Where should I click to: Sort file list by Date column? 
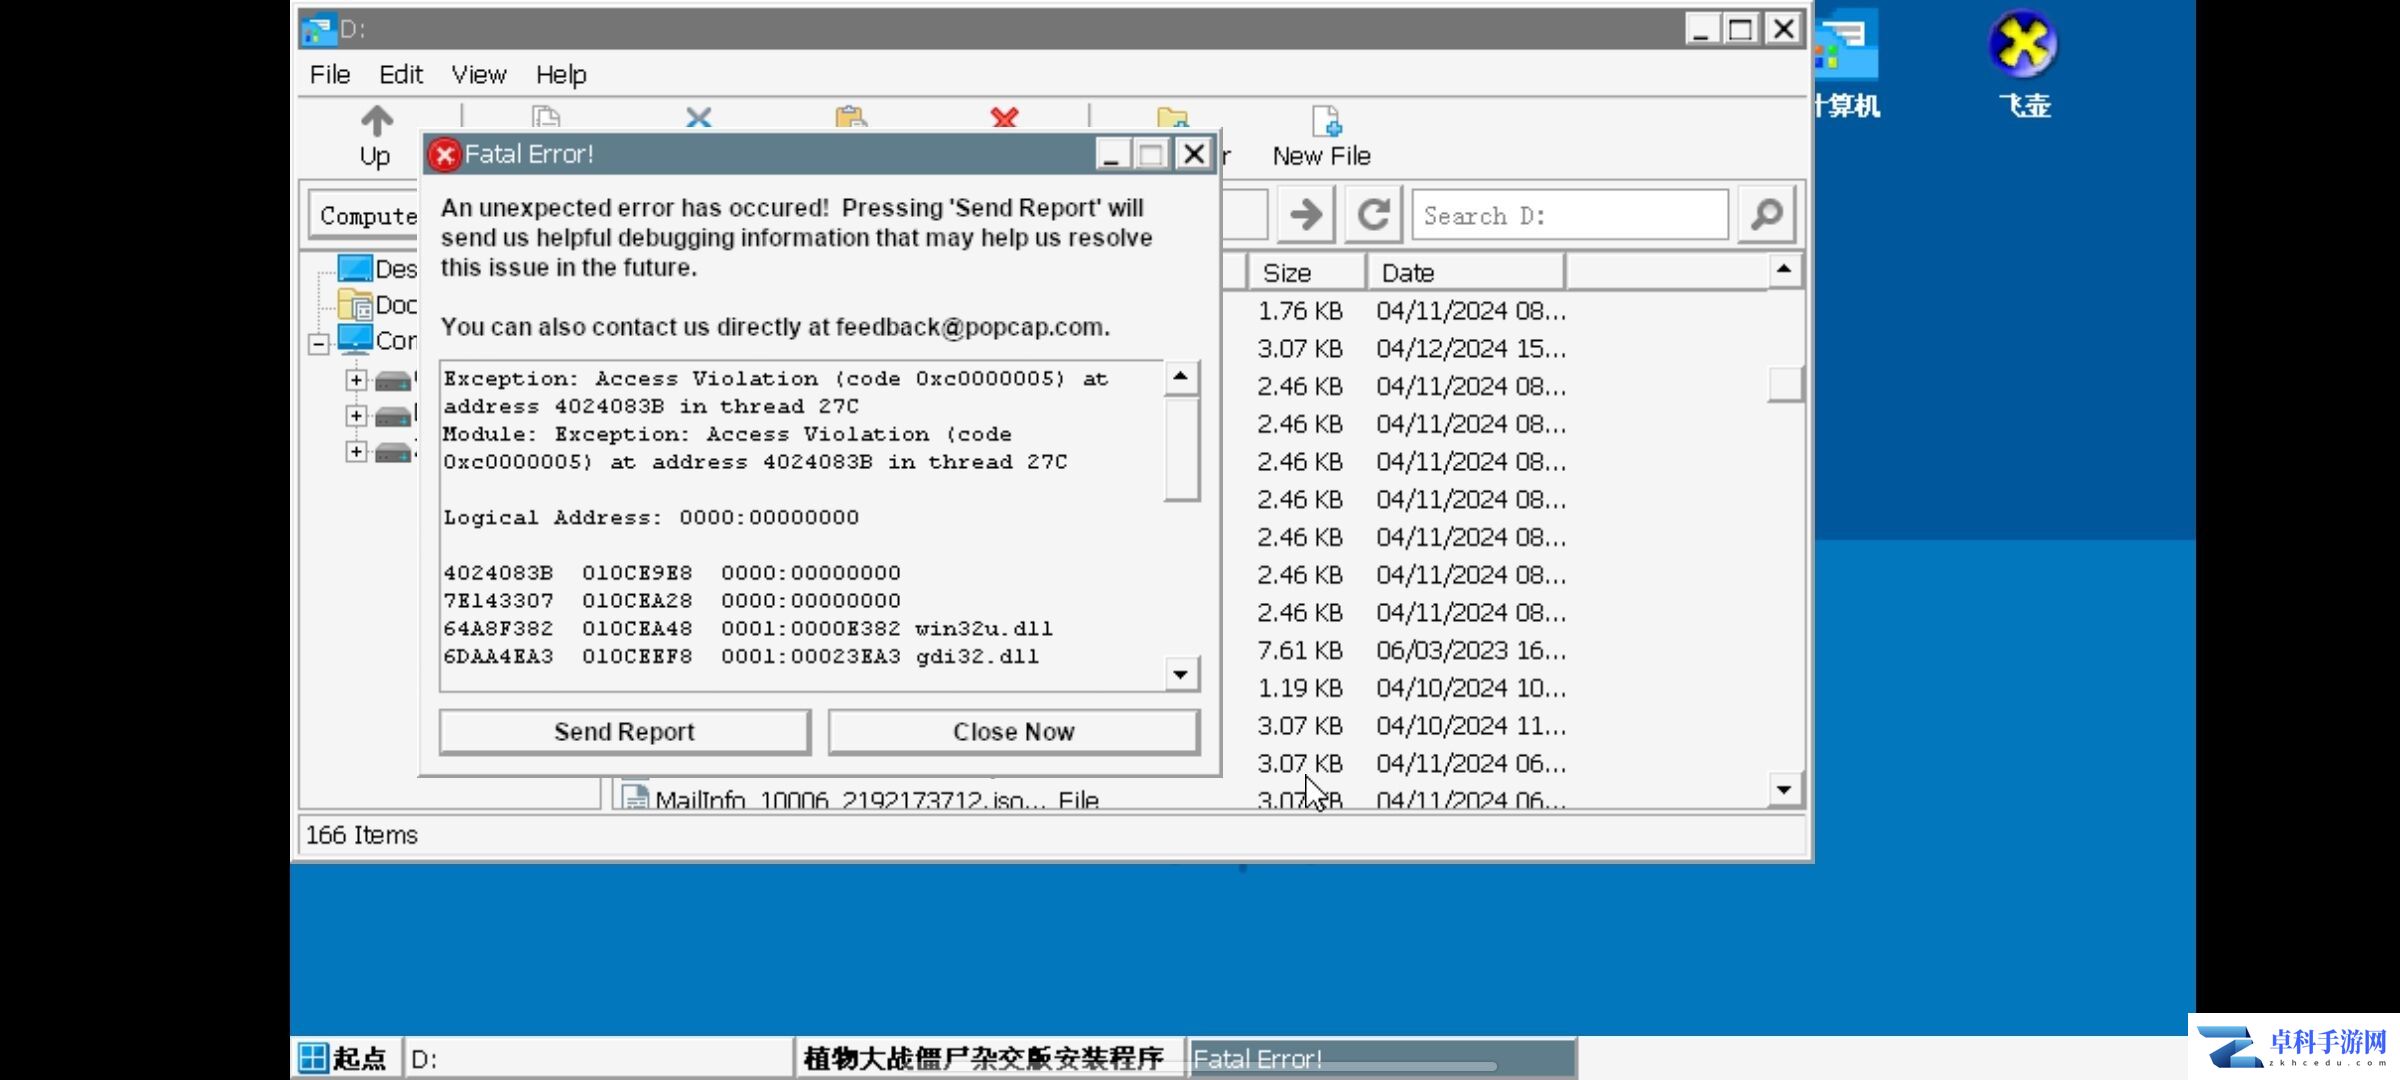(1465, 272)
